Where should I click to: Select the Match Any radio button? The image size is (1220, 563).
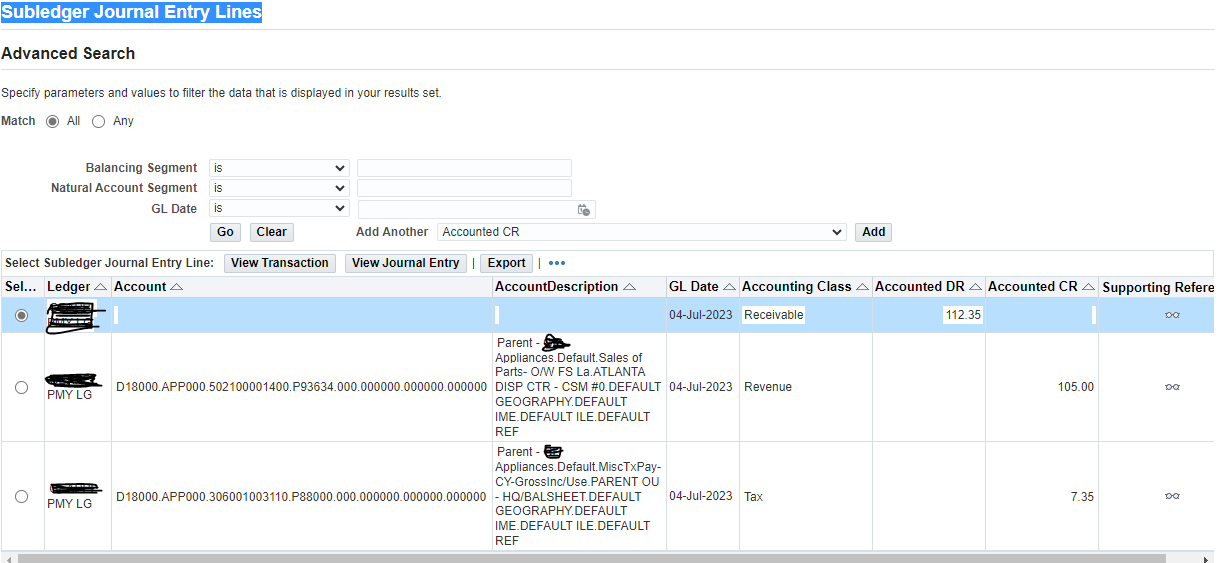pos(98,121)
